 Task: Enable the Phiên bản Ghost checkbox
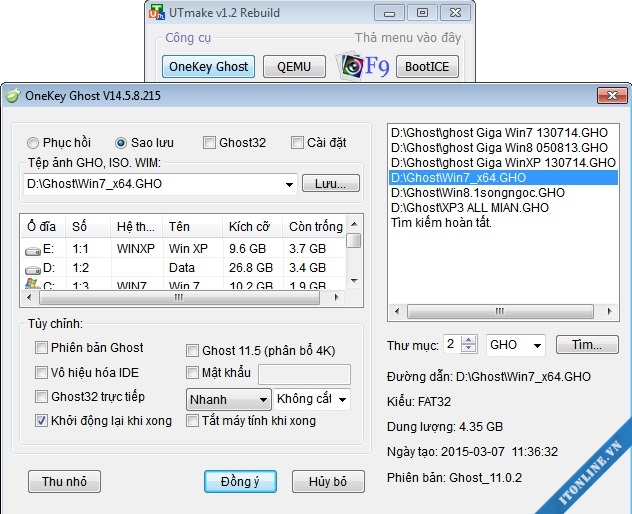click(41, 348)
